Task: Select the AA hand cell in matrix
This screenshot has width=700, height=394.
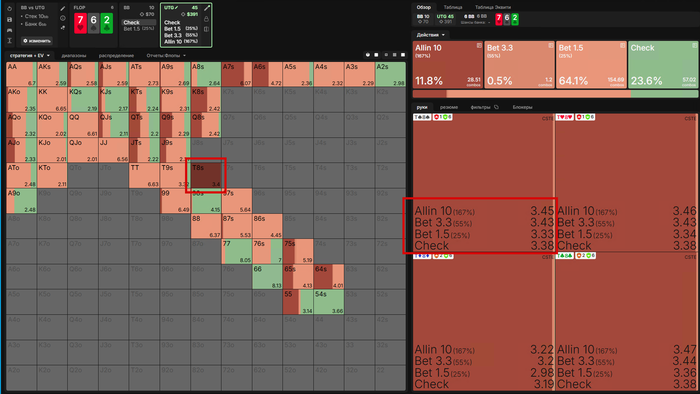Action: 21,74
